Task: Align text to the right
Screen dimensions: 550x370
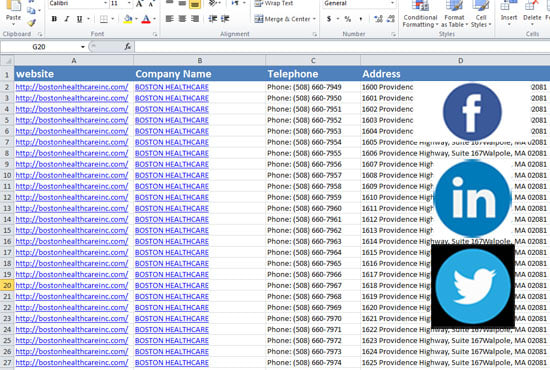Action: point(195,19)
